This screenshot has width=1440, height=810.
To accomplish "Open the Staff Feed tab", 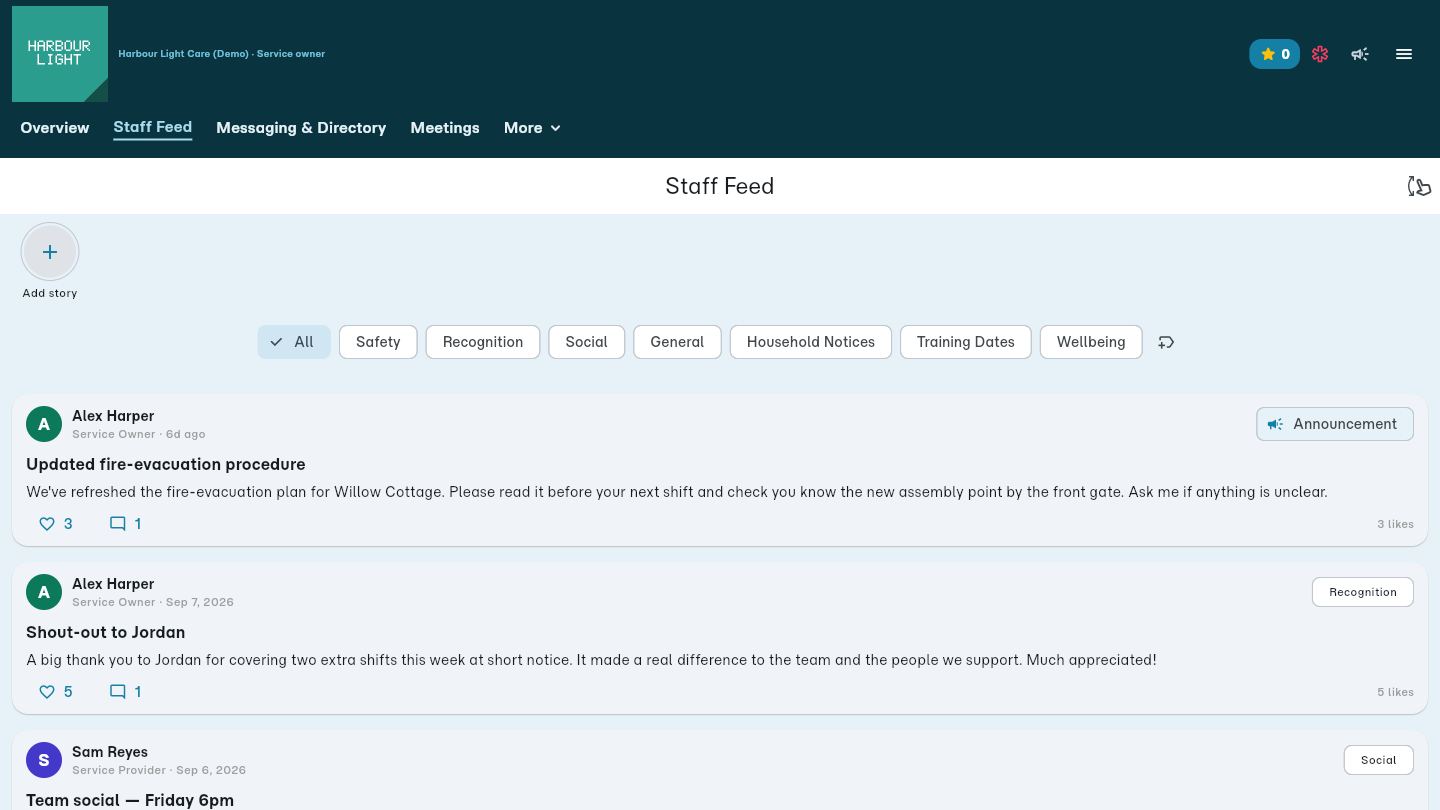I will click(153, 127).
